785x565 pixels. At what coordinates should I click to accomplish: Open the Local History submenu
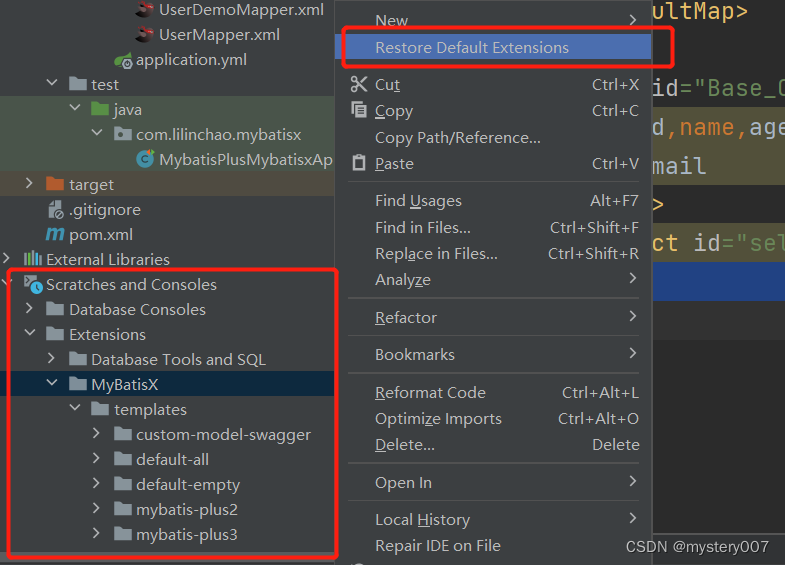pyautogui.click(x=493, y=520)
